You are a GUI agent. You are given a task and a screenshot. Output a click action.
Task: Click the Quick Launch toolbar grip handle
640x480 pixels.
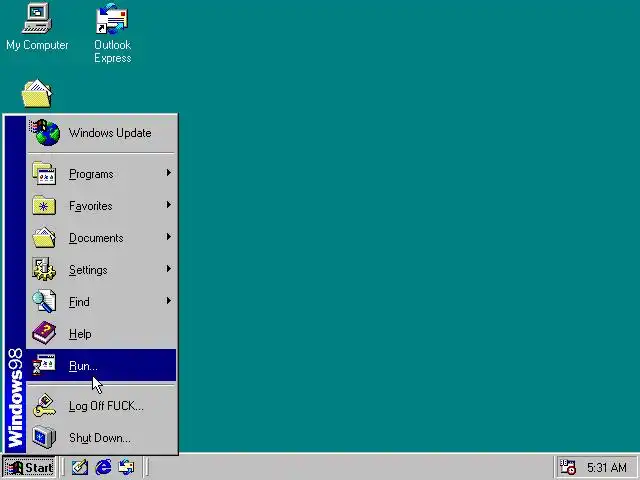coord(62,467)
